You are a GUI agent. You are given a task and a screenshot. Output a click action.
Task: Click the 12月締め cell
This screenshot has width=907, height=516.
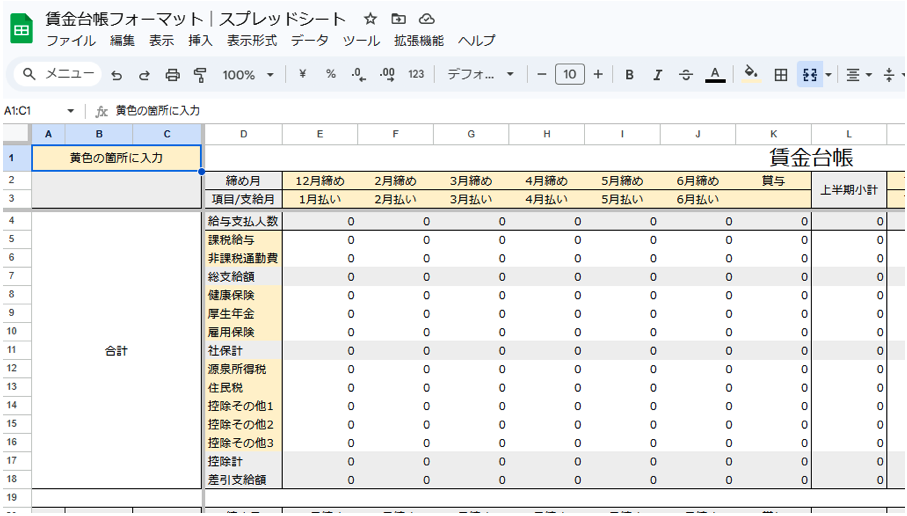tap(320, 181)
